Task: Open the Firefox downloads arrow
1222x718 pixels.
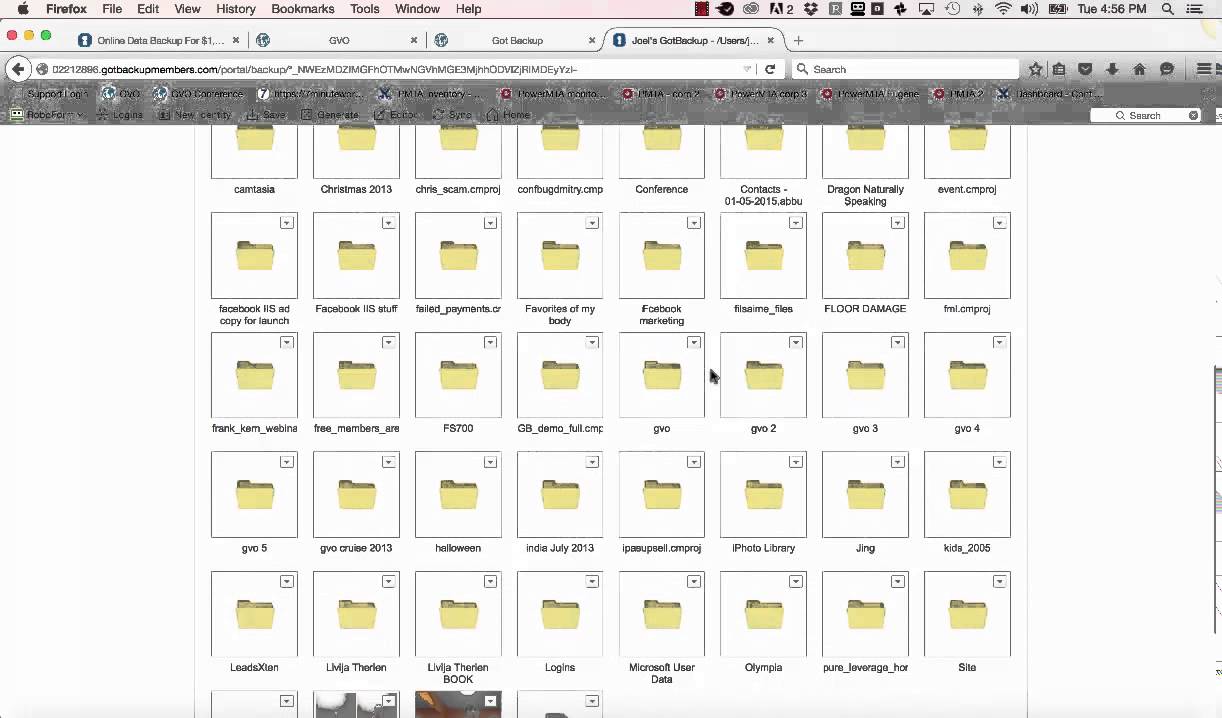Action: [x=1112, y=69]
